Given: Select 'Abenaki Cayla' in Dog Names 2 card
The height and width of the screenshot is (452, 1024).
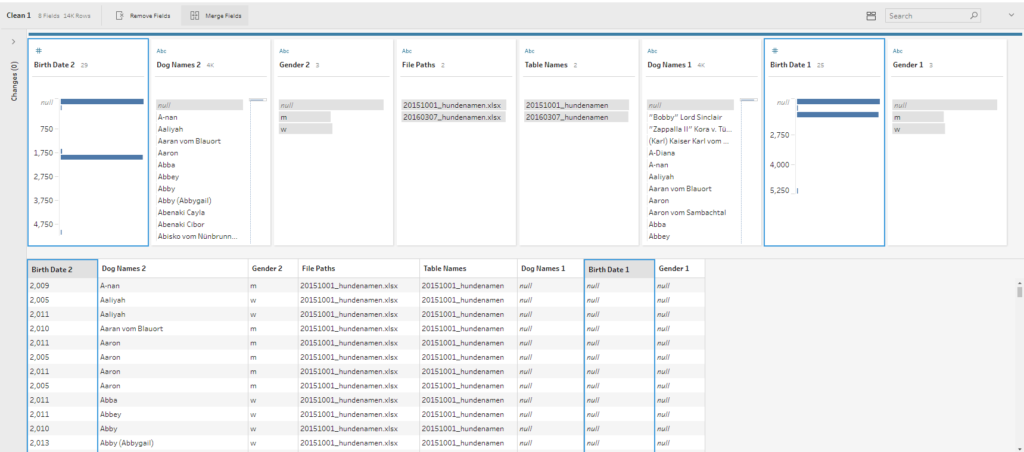Looking at the screenshot, I should tap(180, 212).
